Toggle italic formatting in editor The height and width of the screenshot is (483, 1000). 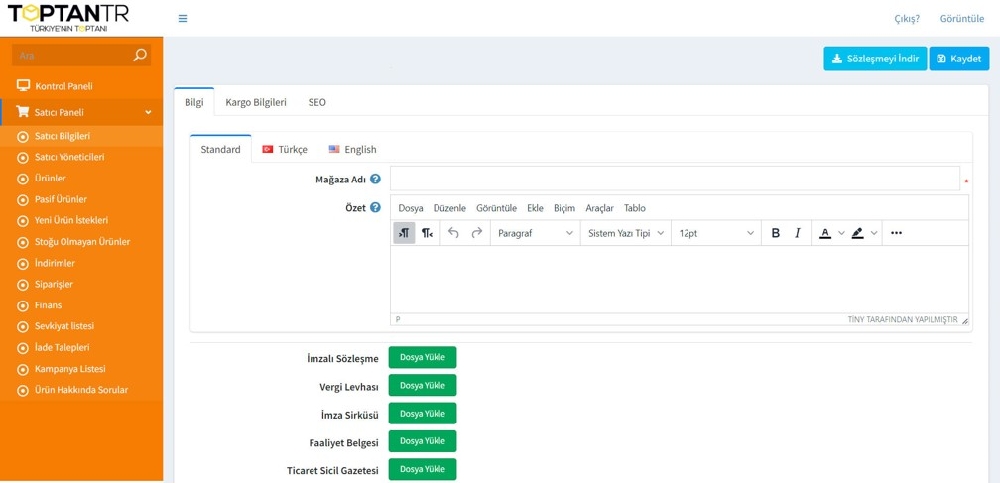coord(797,233)
